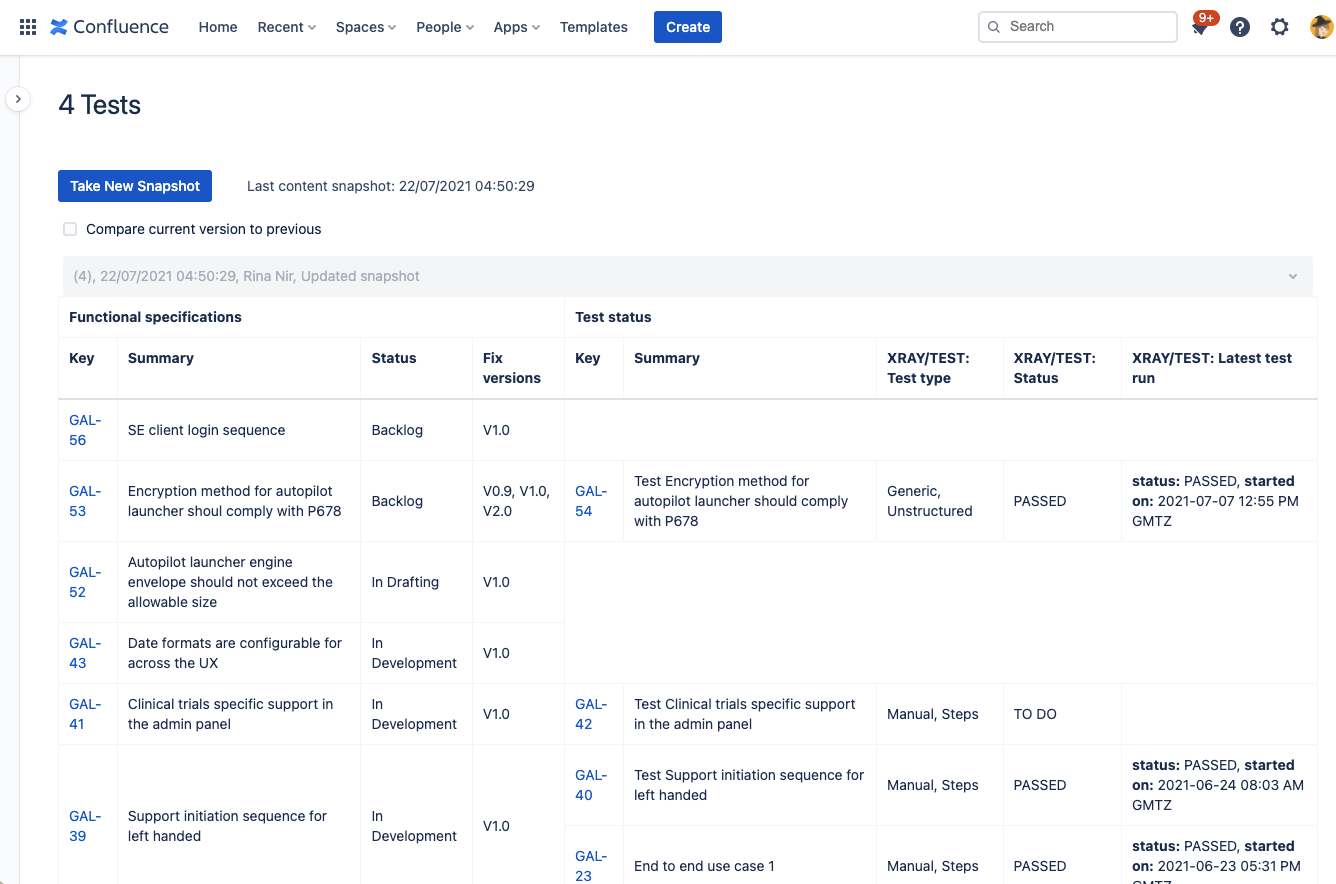Viewport: 1336px width, 884px height.
Task: Click latest test run cell dated 2021-06-24
Action: pyautogui.click(x=1218, y=785)
